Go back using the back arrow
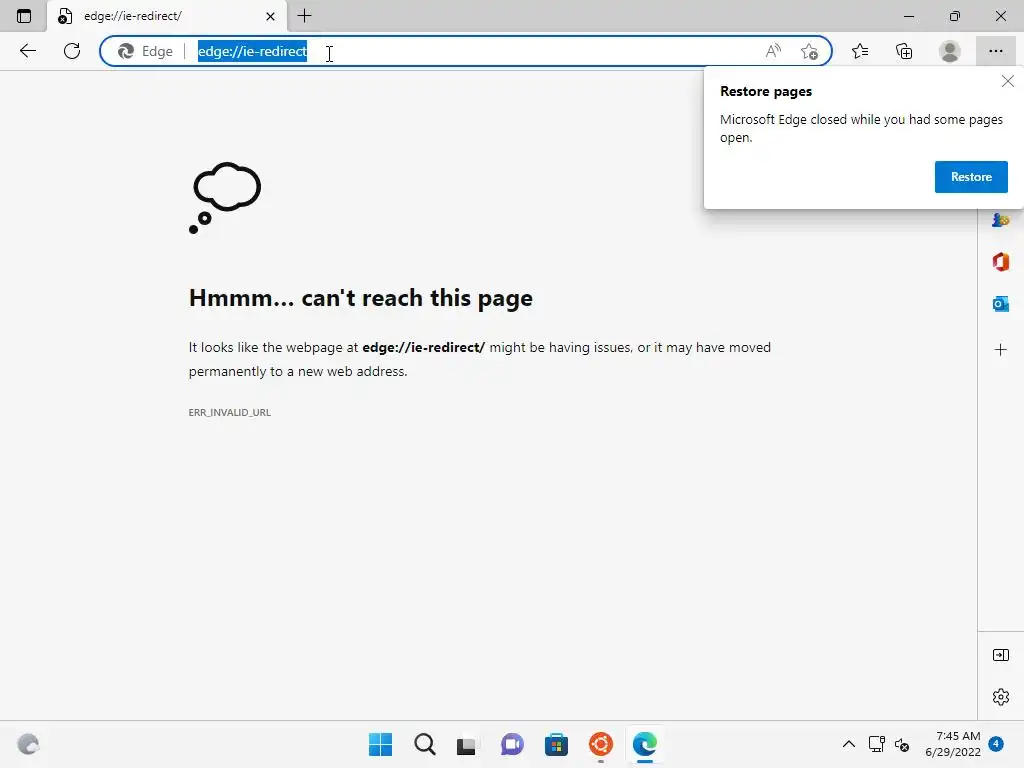This screenshot has width=1024, height=768. coord(27,51)
